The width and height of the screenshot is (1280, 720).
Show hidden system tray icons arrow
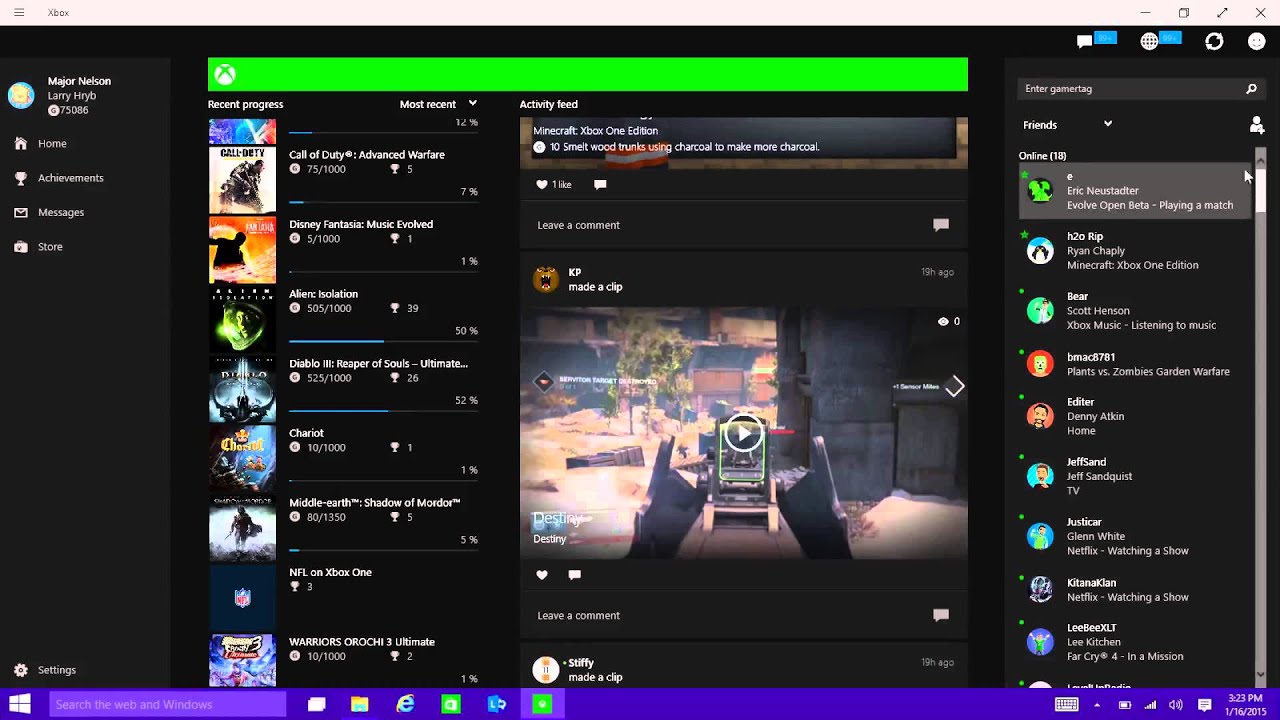pyautogui.click(x=1097, y=704)
